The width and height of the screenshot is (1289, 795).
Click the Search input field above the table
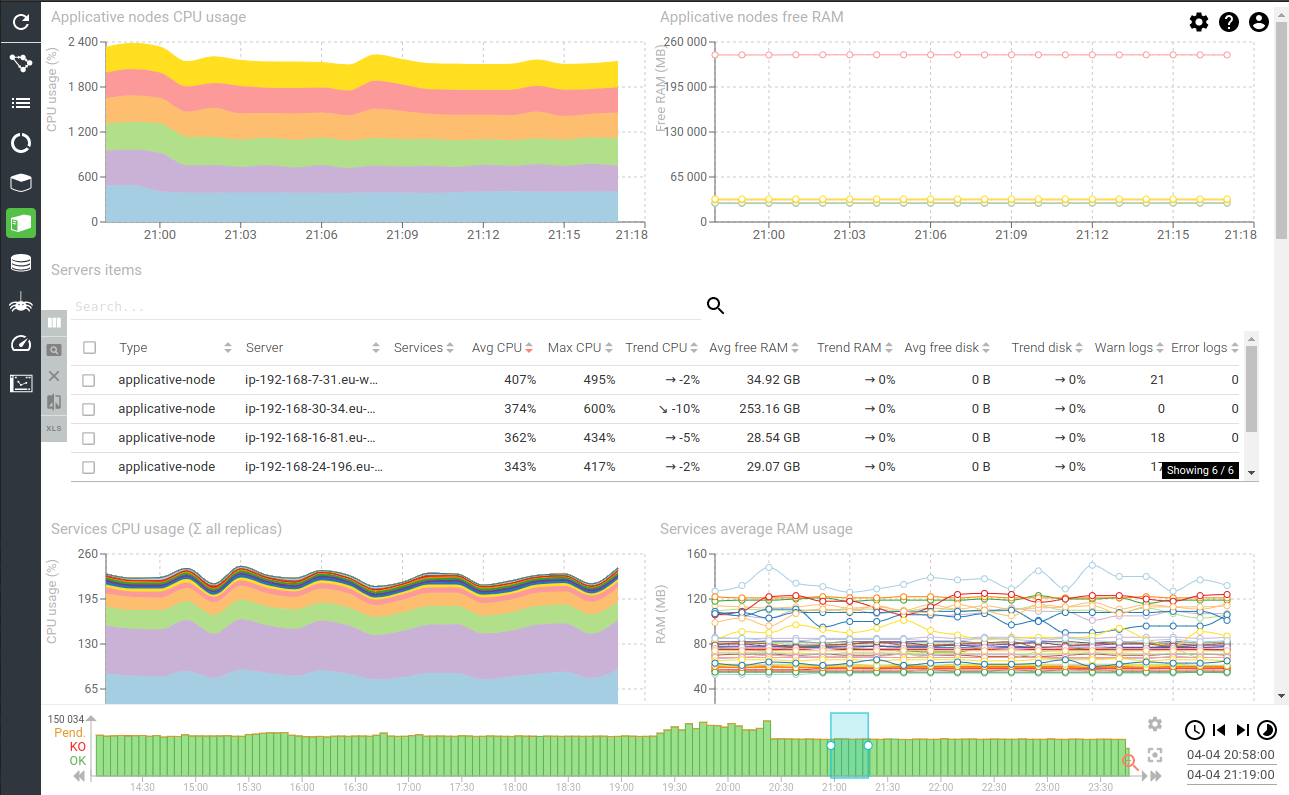(x=385, y=306)
